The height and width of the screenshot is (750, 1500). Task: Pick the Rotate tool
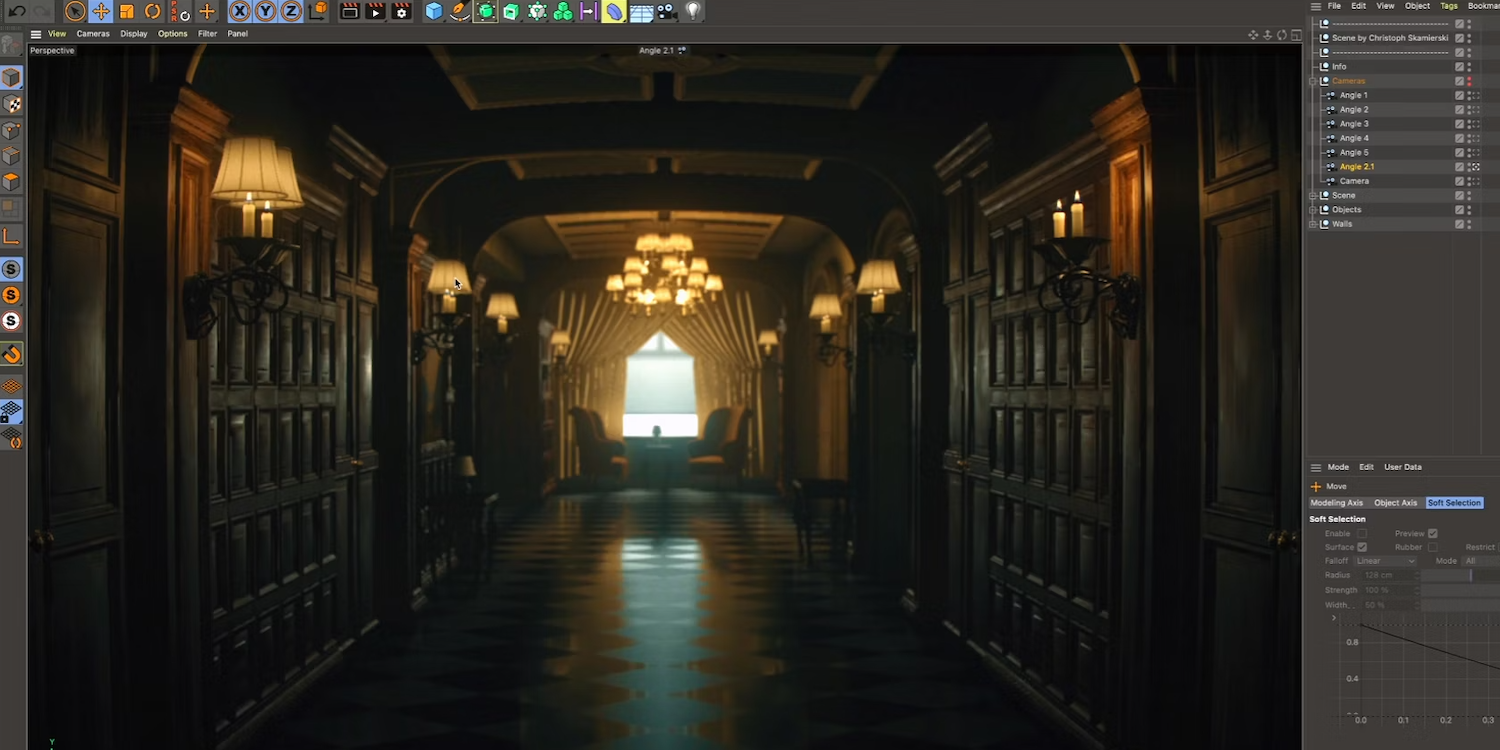pyautogui.click(x=153, y=11)
